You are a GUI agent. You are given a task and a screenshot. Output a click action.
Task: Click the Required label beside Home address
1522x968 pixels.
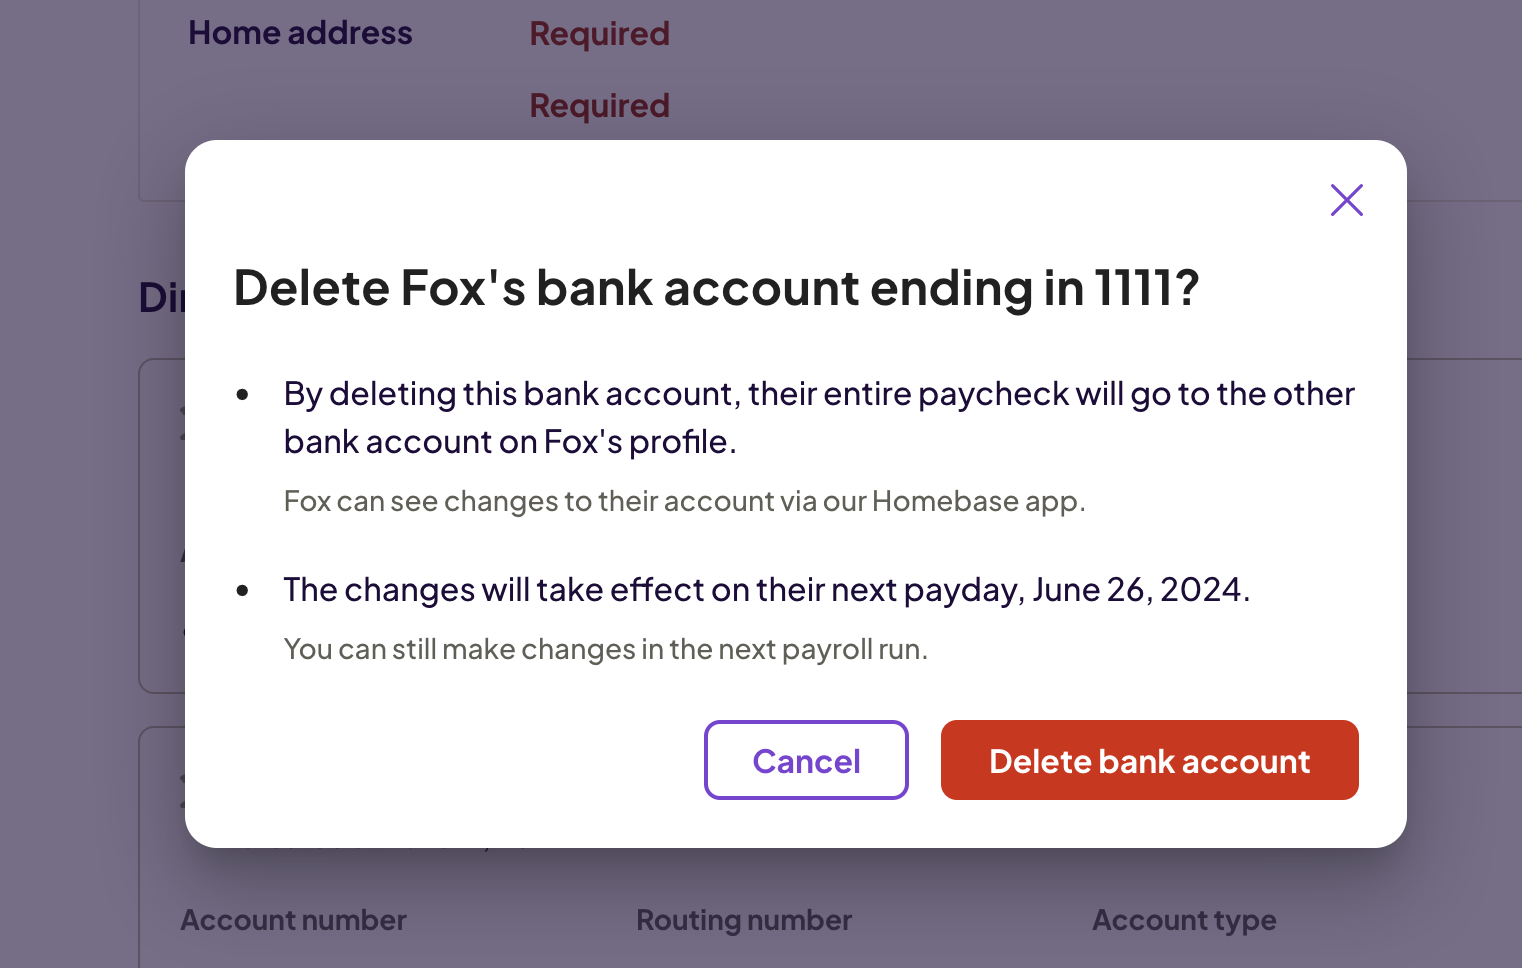(x=599, y=33)
